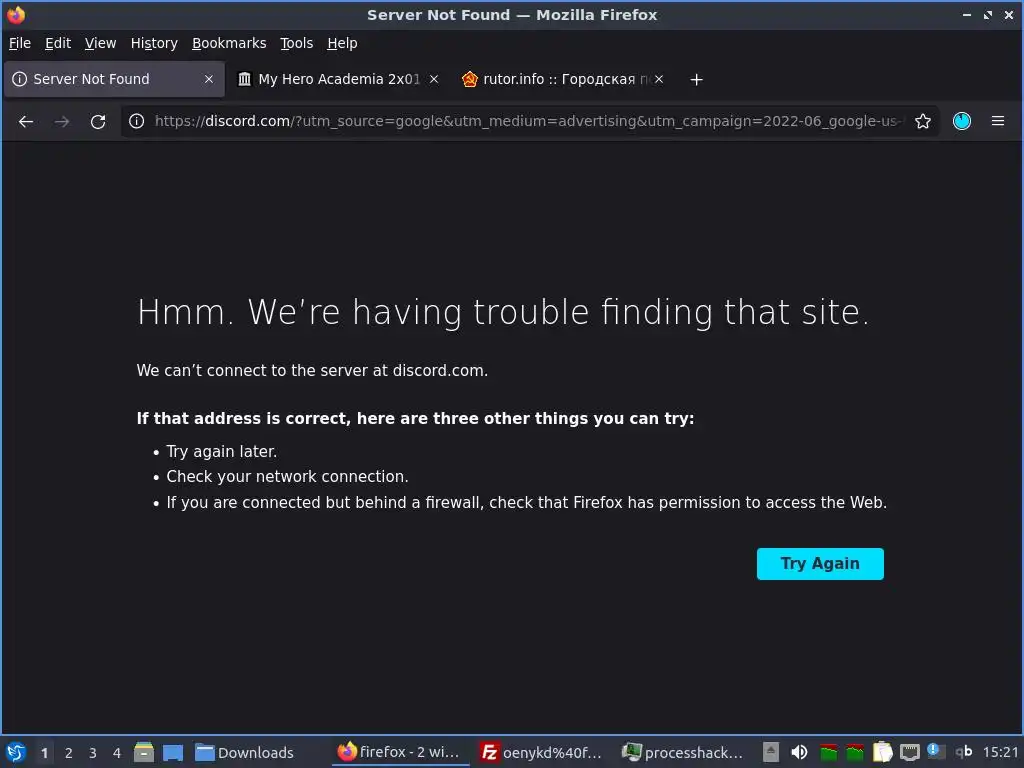Focus the discord.com URL address bar
Viewport: 1024px width, 768px height.
click(529, 121)
